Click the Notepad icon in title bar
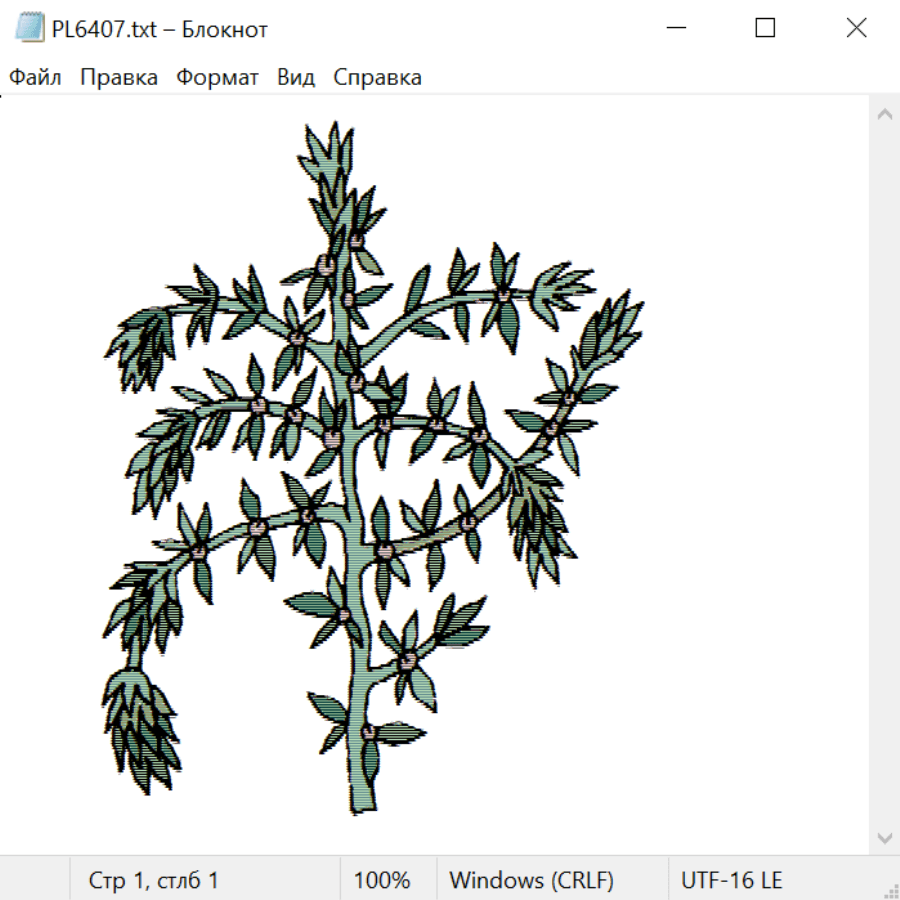The width and height of the screenshot is (900, 900). click(x=29, y=28)
